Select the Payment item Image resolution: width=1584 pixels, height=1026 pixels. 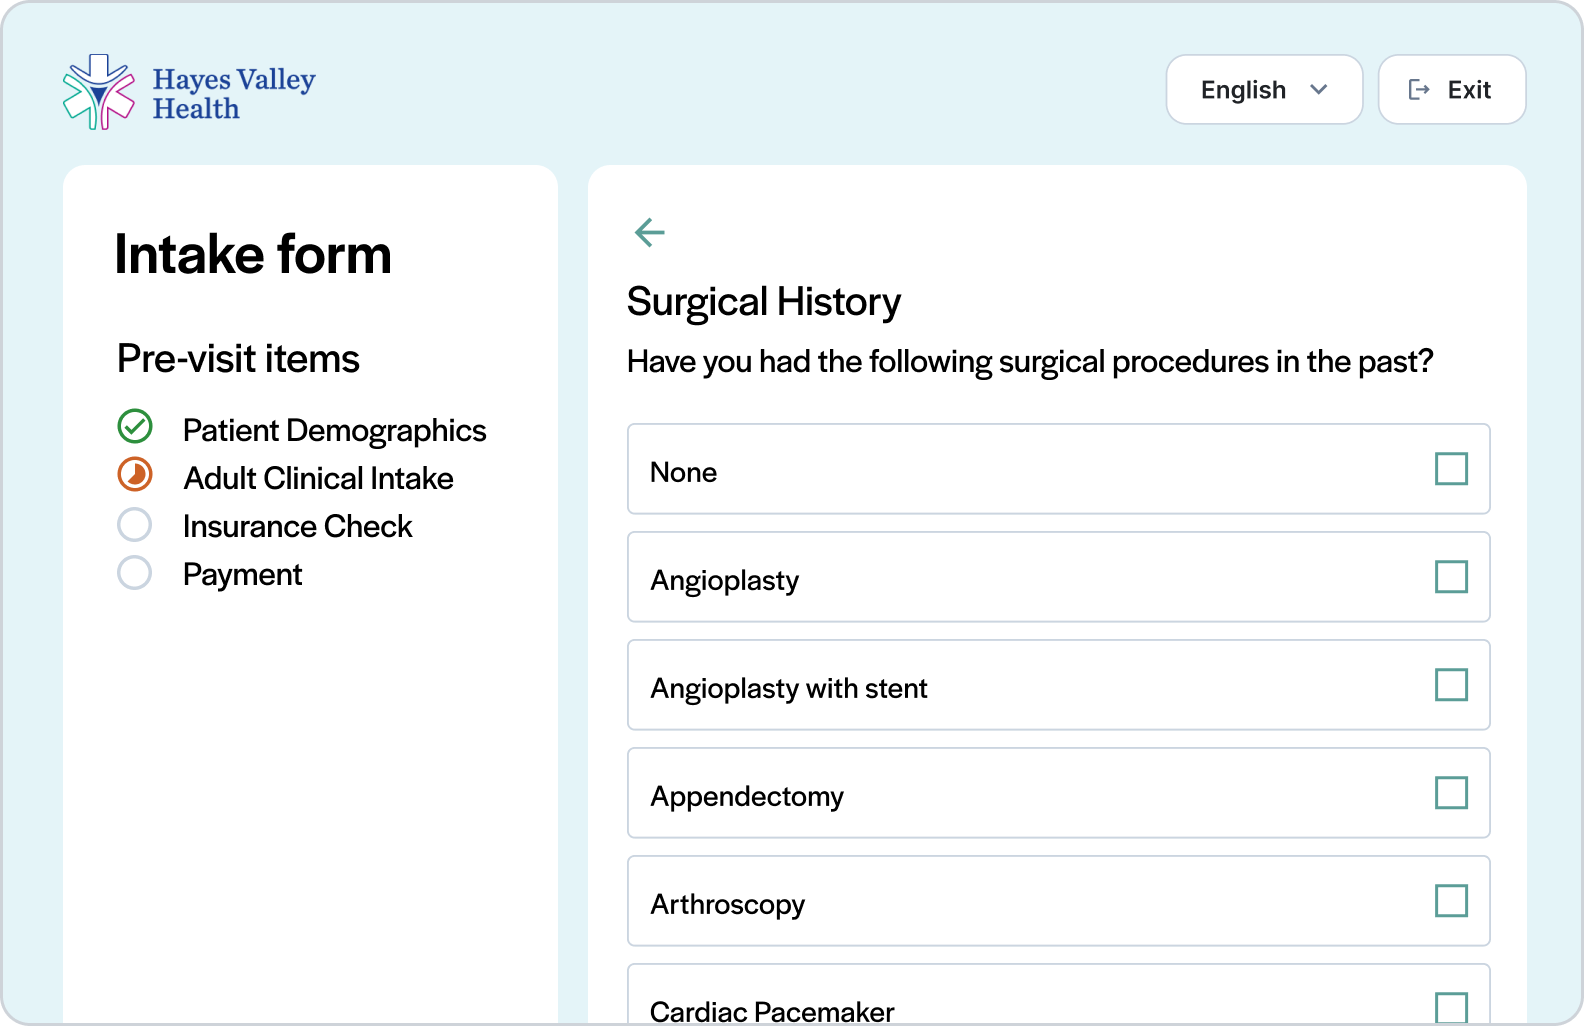click(242, 575)
